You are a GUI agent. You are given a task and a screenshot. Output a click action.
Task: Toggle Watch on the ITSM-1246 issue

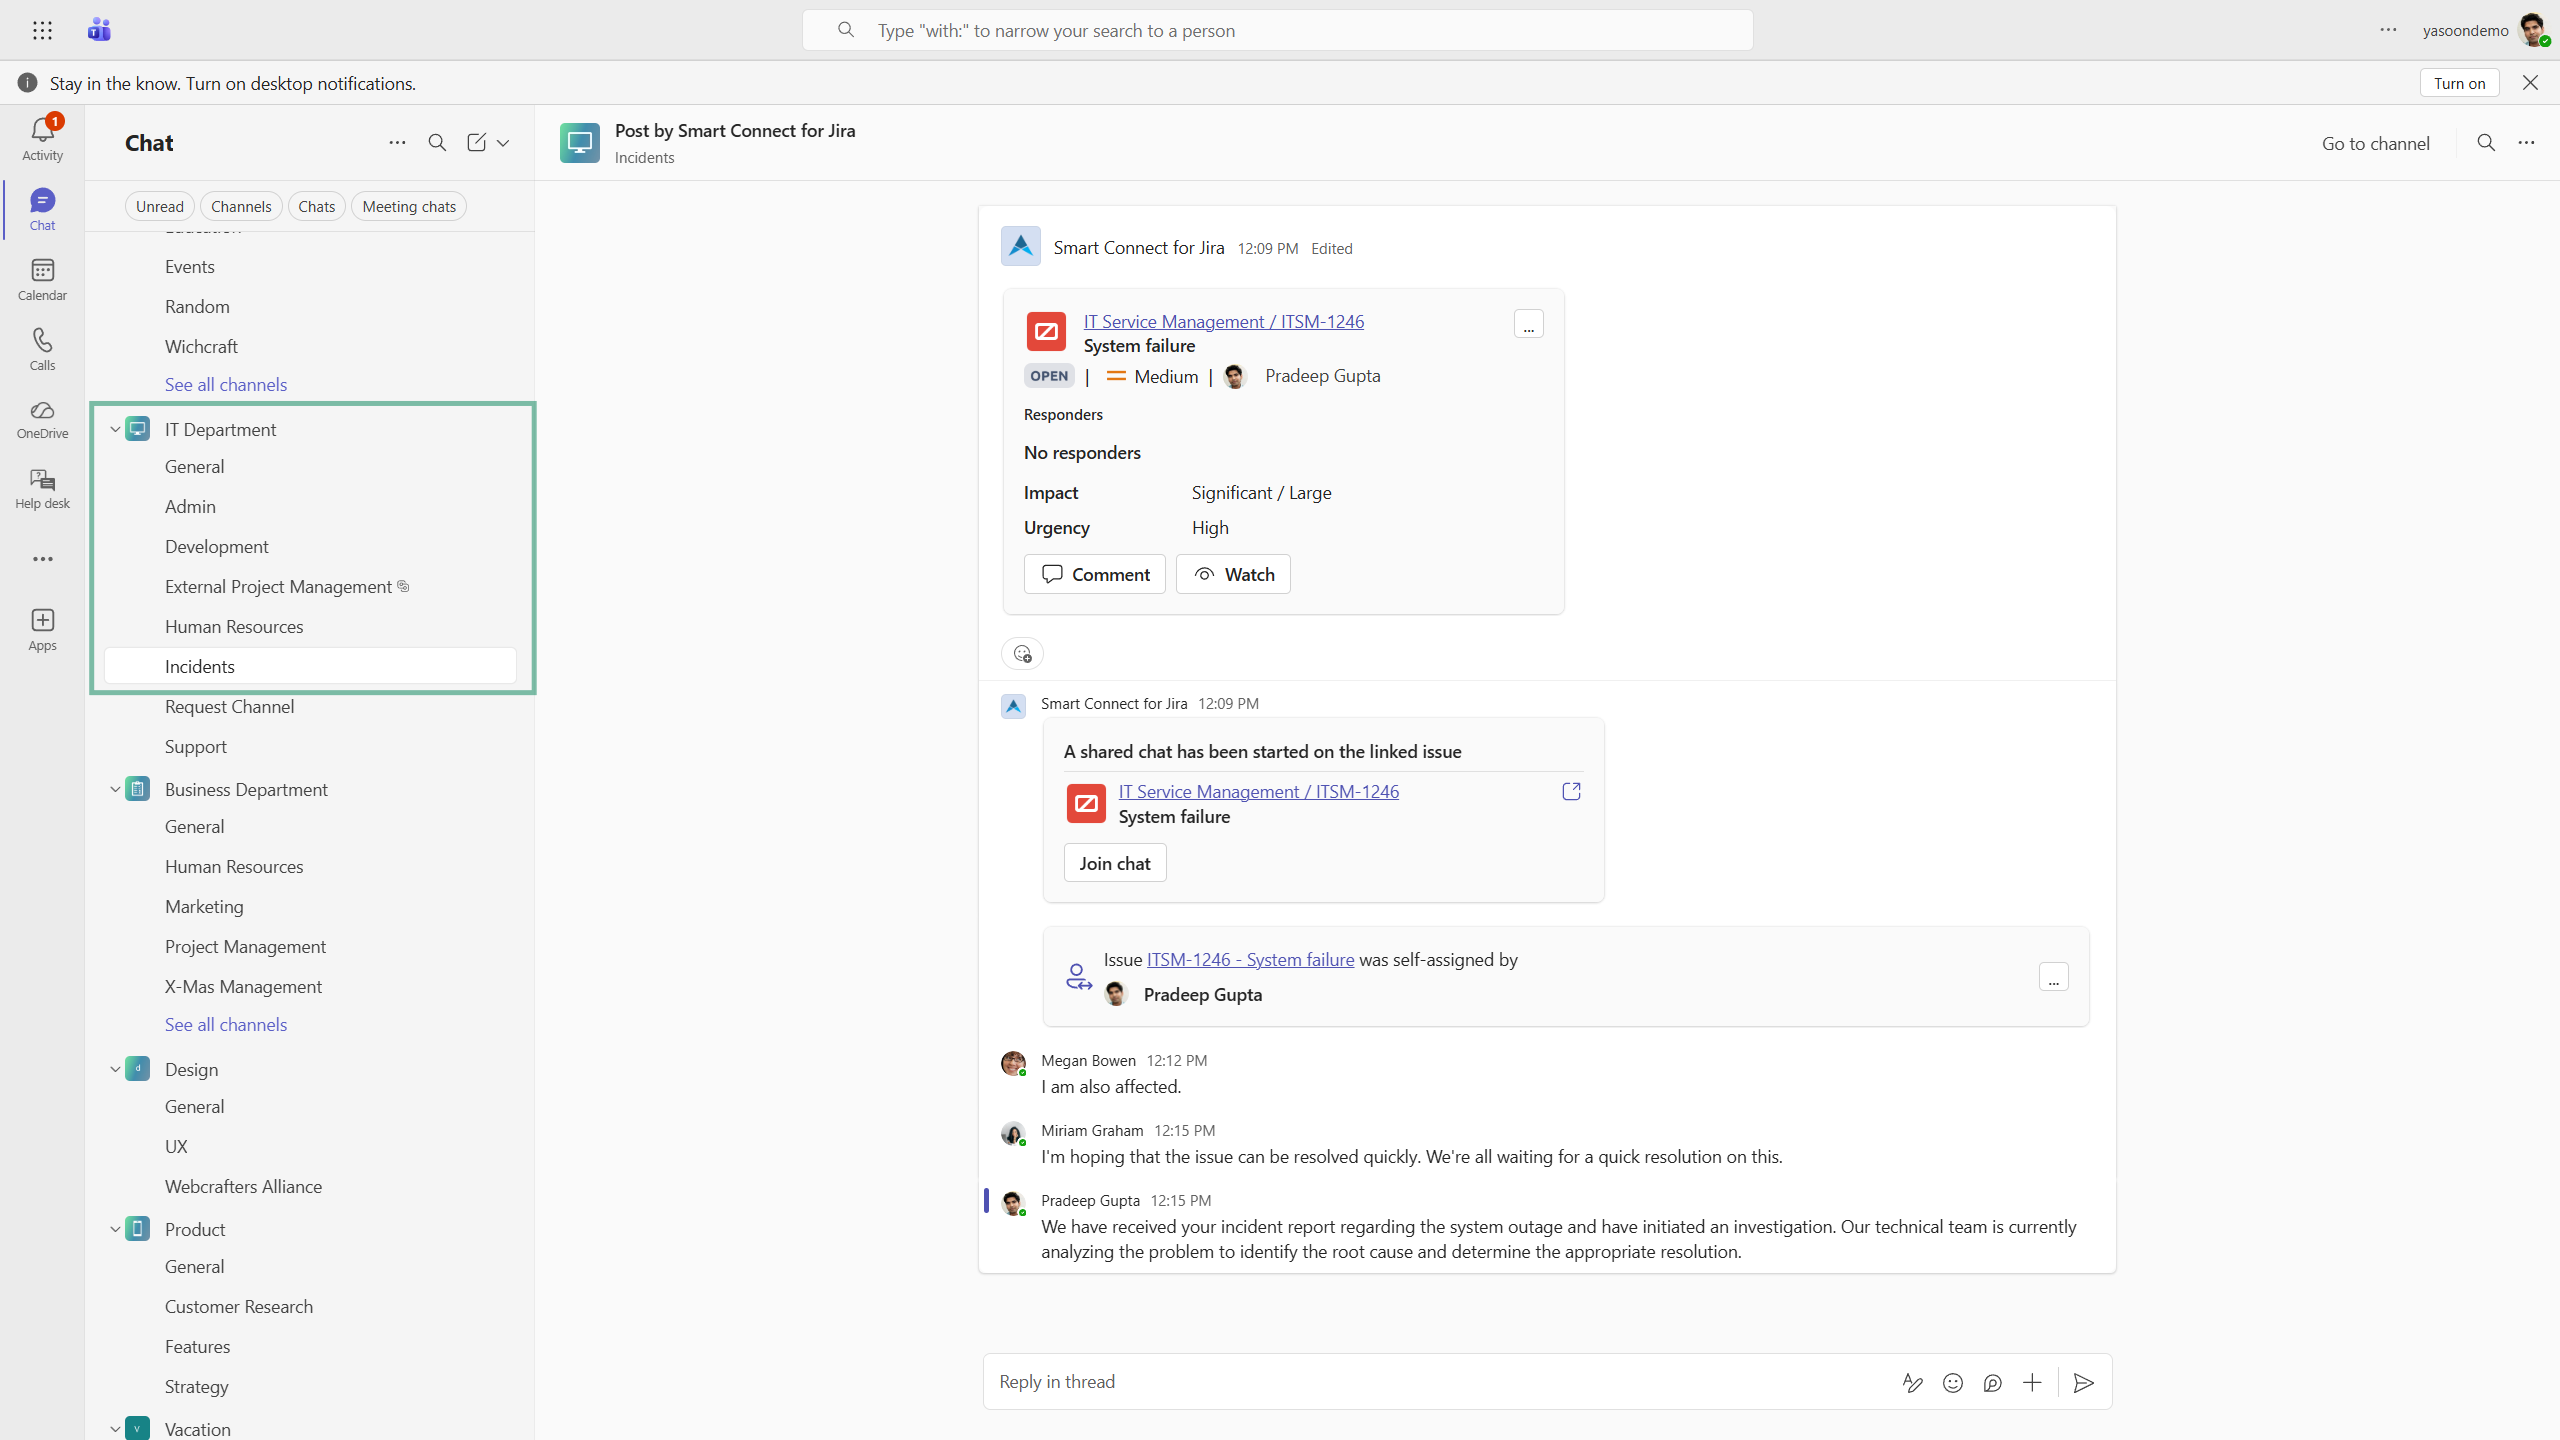click(1233, 574)
